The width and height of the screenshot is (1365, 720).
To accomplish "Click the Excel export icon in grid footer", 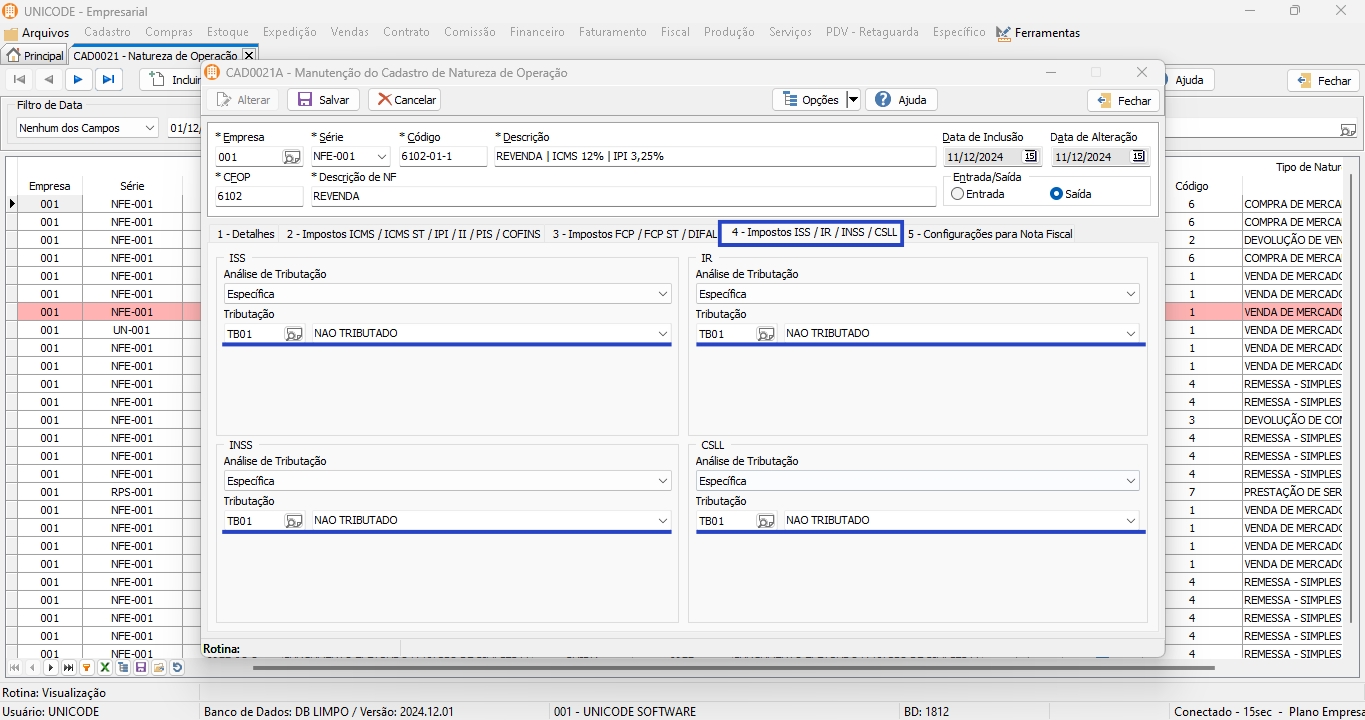I will (x=105, y=667).
